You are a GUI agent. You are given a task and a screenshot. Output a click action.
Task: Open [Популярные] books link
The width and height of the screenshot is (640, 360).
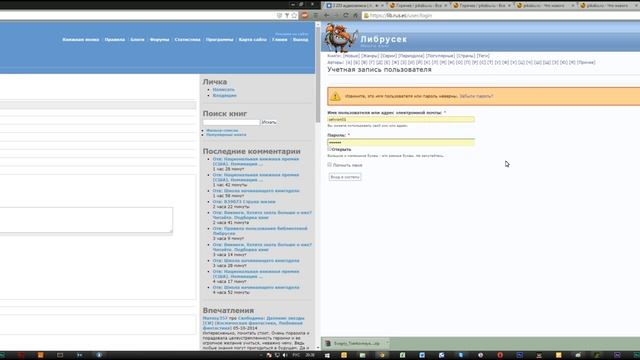[440, 56]
